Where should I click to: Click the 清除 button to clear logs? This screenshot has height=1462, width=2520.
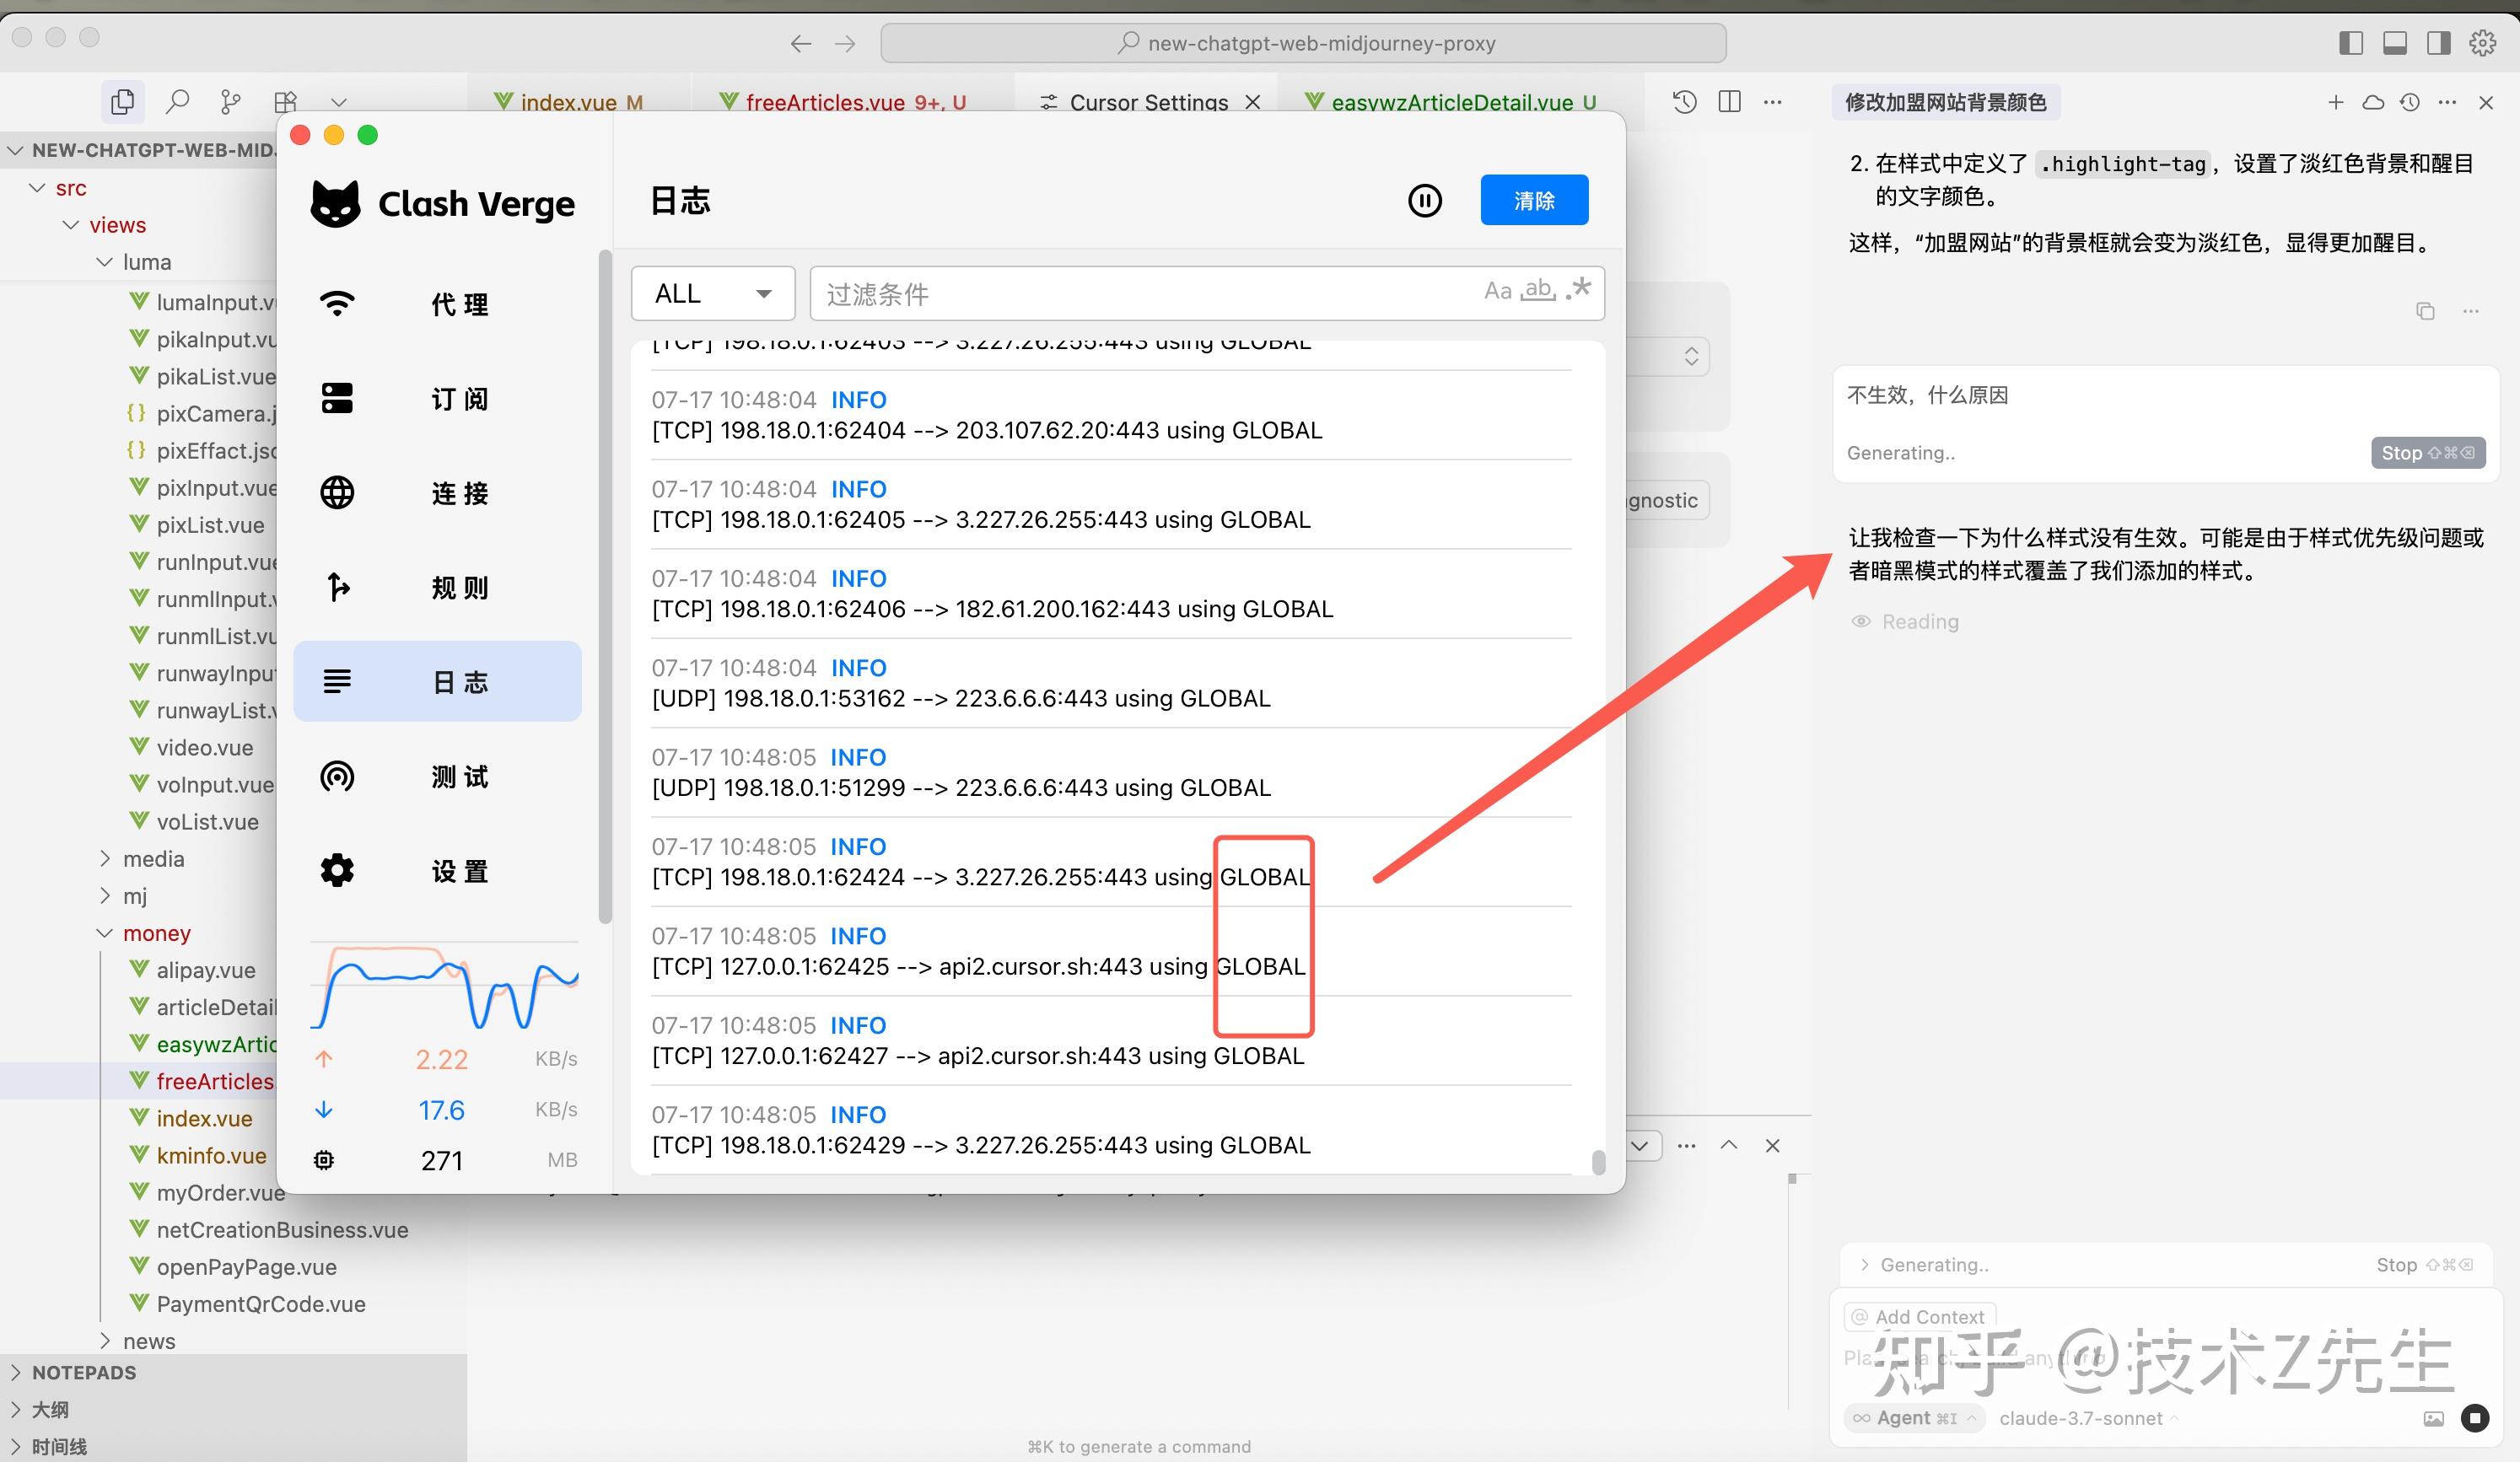tap(1533, 199)
